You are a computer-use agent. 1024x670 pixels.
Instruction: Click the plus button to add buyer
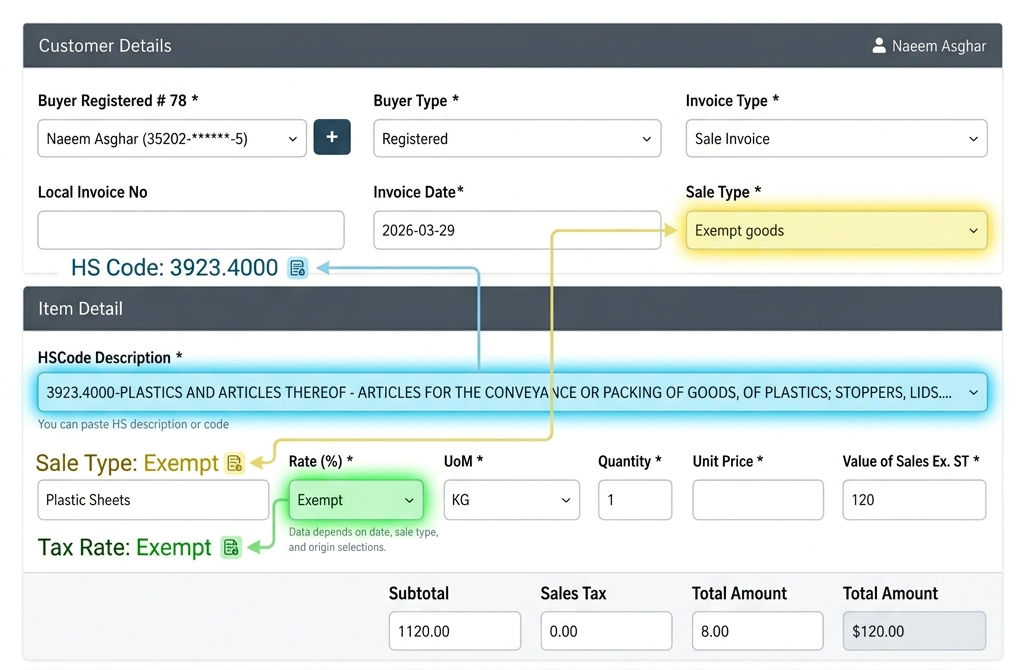(332, 137)
